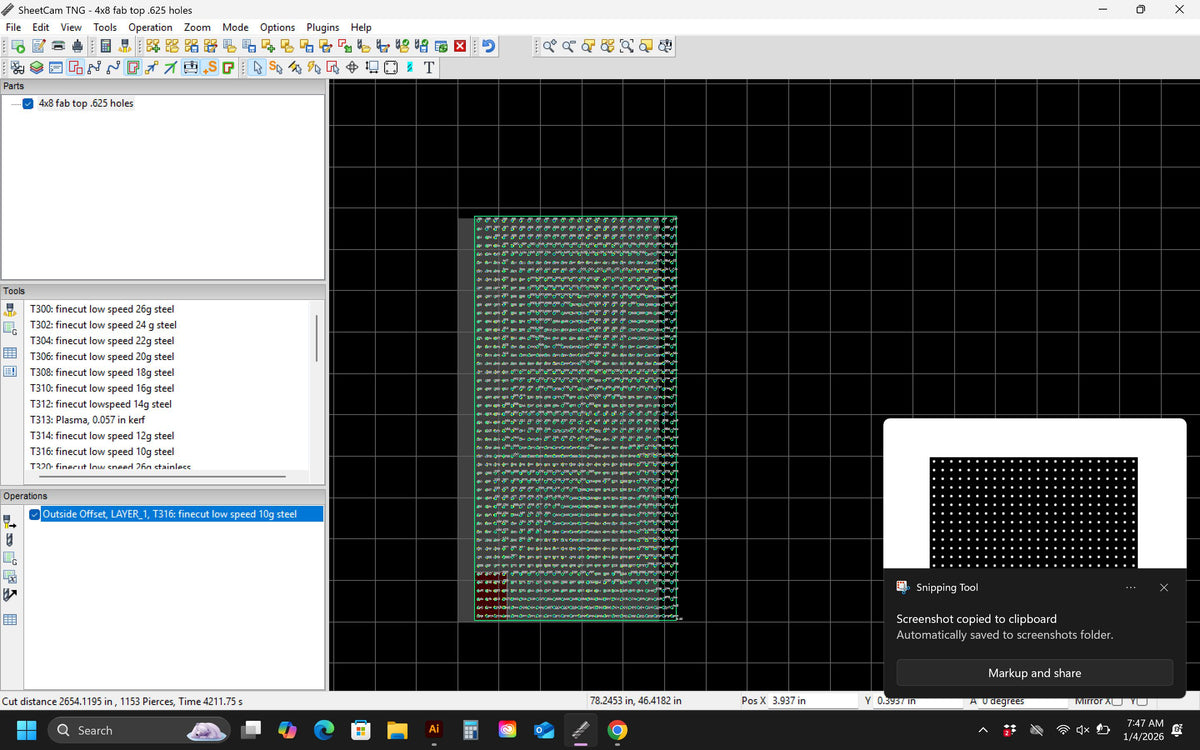
Task: Select T300: finecut low speed 26g steel
Action: [102, 309]
